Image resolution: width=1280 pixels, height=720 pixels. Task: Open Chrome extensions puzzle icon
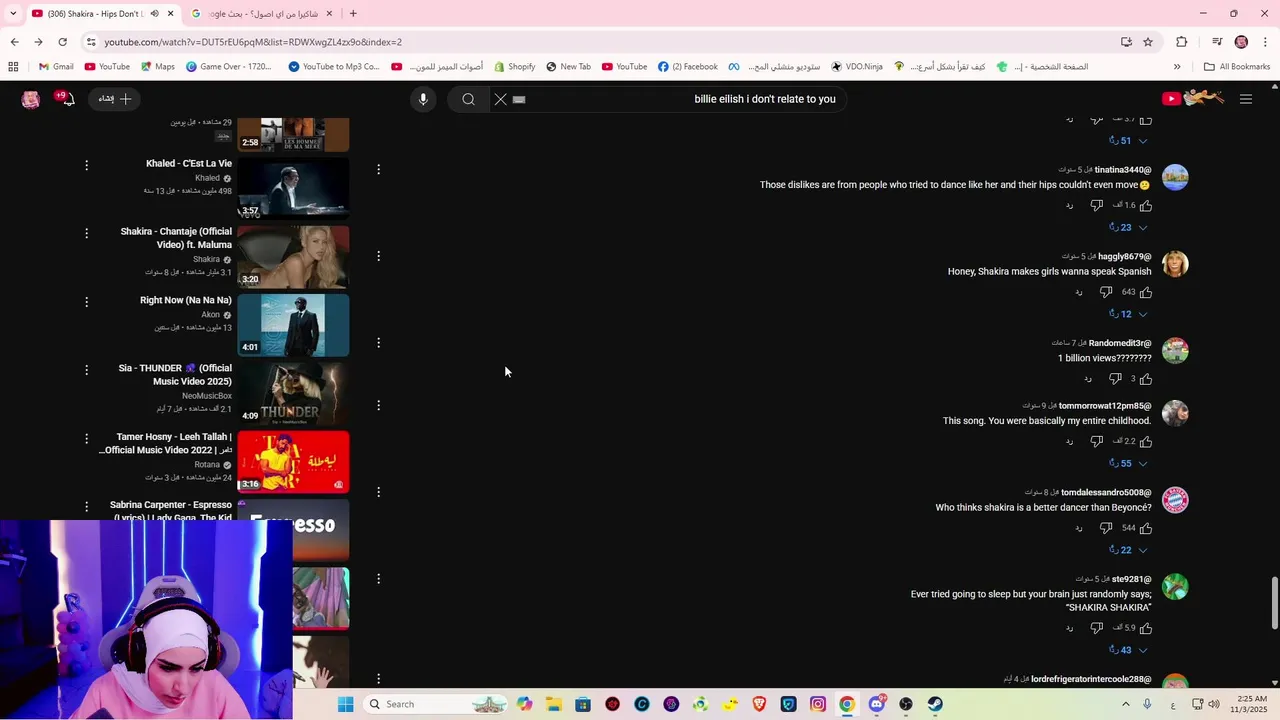point(1181,42)
